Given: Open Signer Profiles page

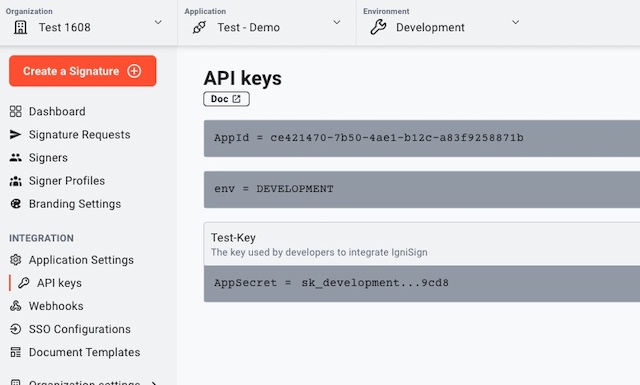Looking at the screenshot, I should (x=67, y=180).
